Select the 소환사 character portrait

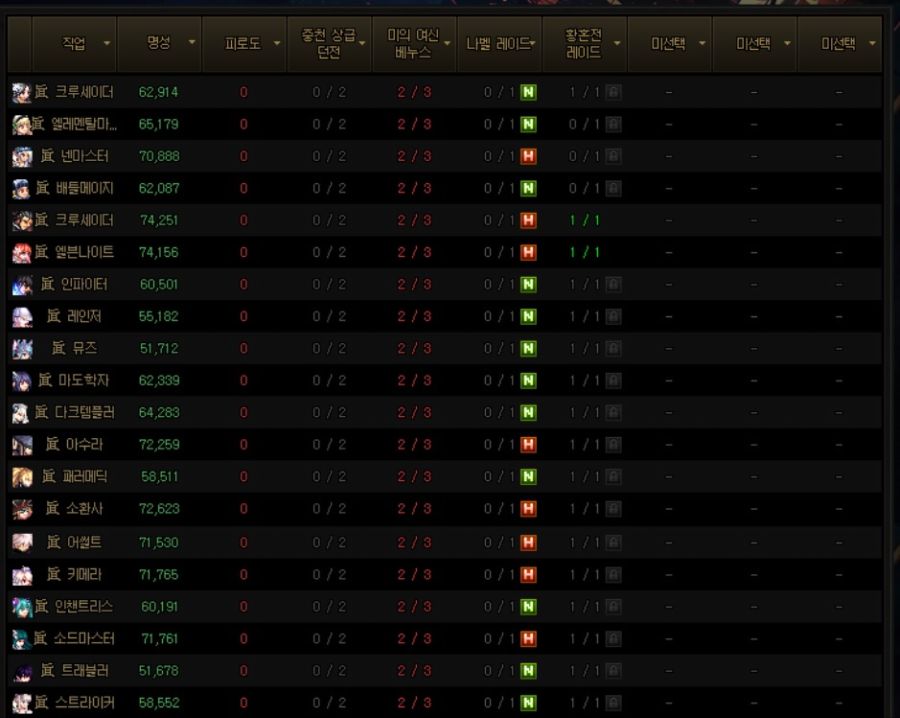(22, 509)
